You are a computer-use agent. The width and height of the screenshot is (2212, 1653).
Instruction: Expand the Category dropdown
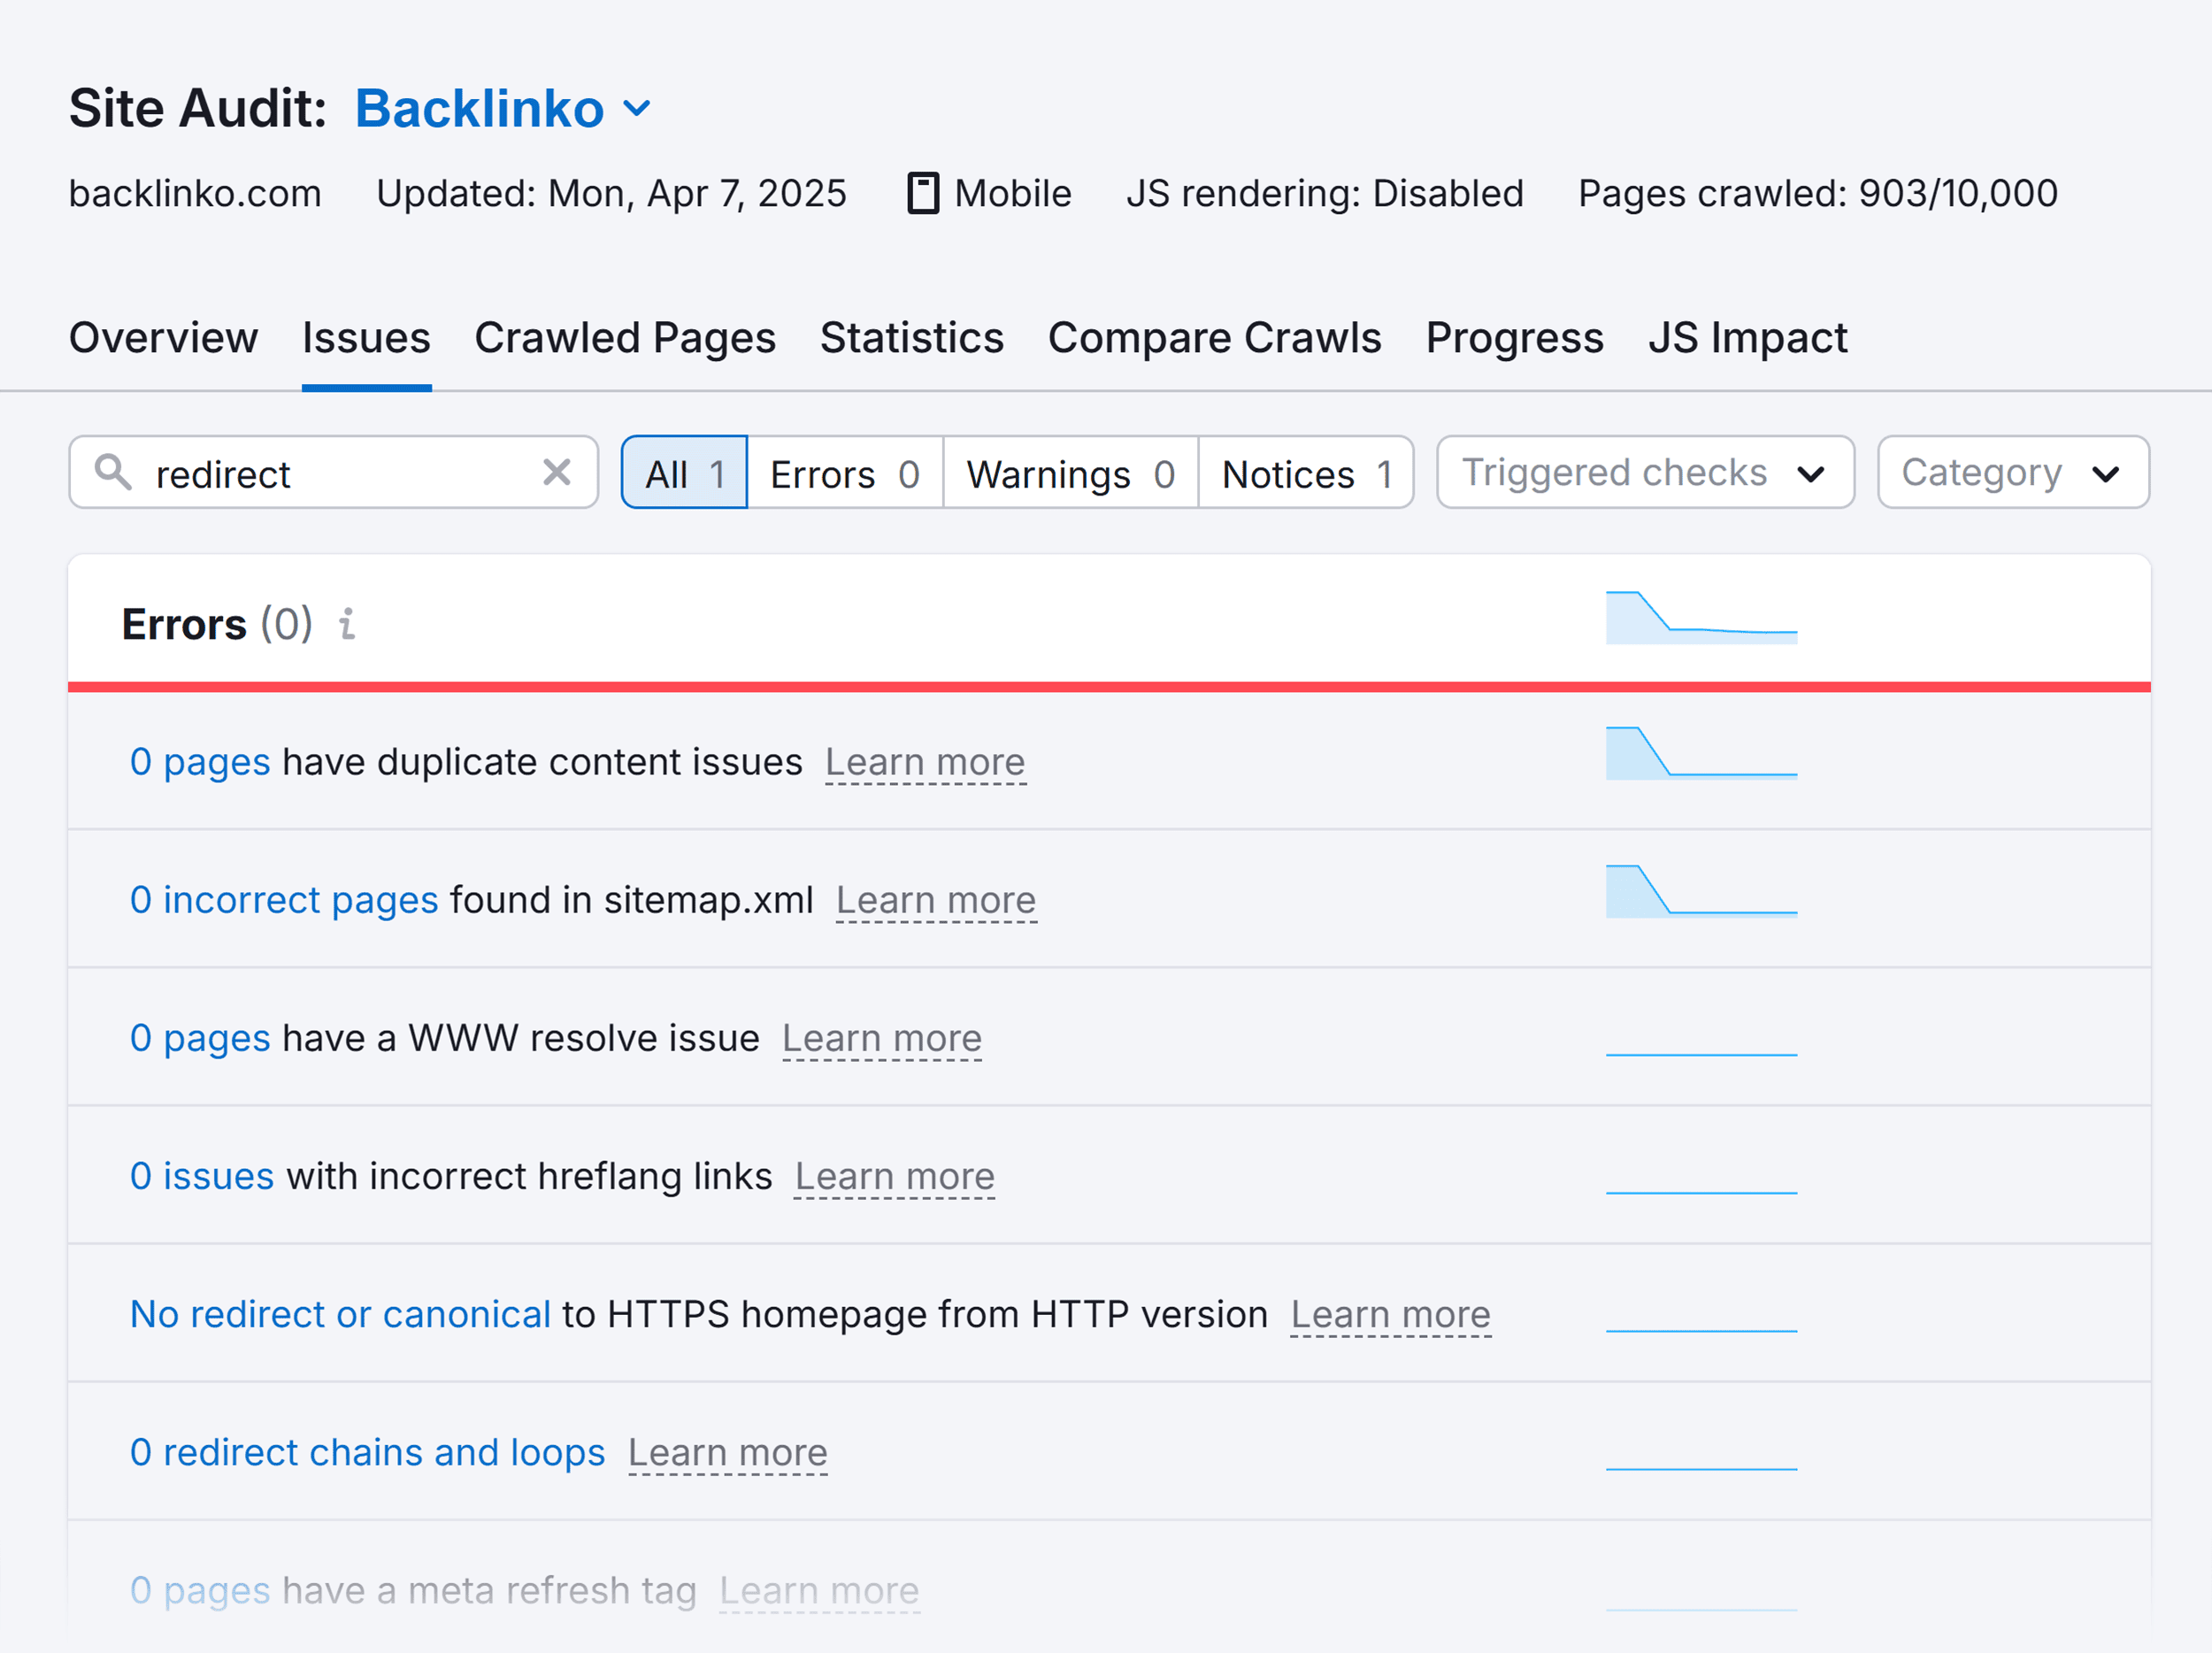tap(2013, 472)
